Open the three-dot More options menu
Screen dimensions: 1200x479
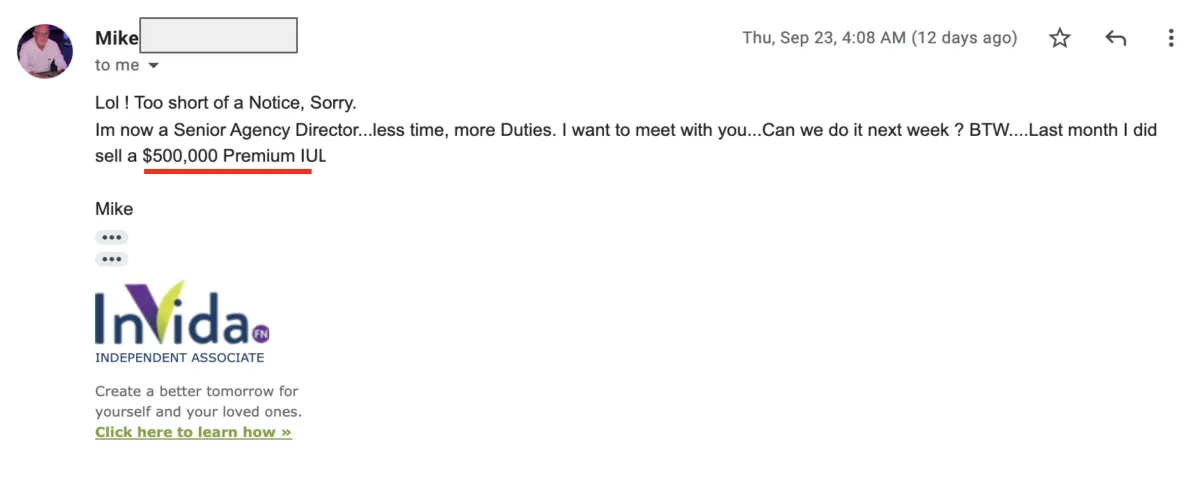point(1171,38)
